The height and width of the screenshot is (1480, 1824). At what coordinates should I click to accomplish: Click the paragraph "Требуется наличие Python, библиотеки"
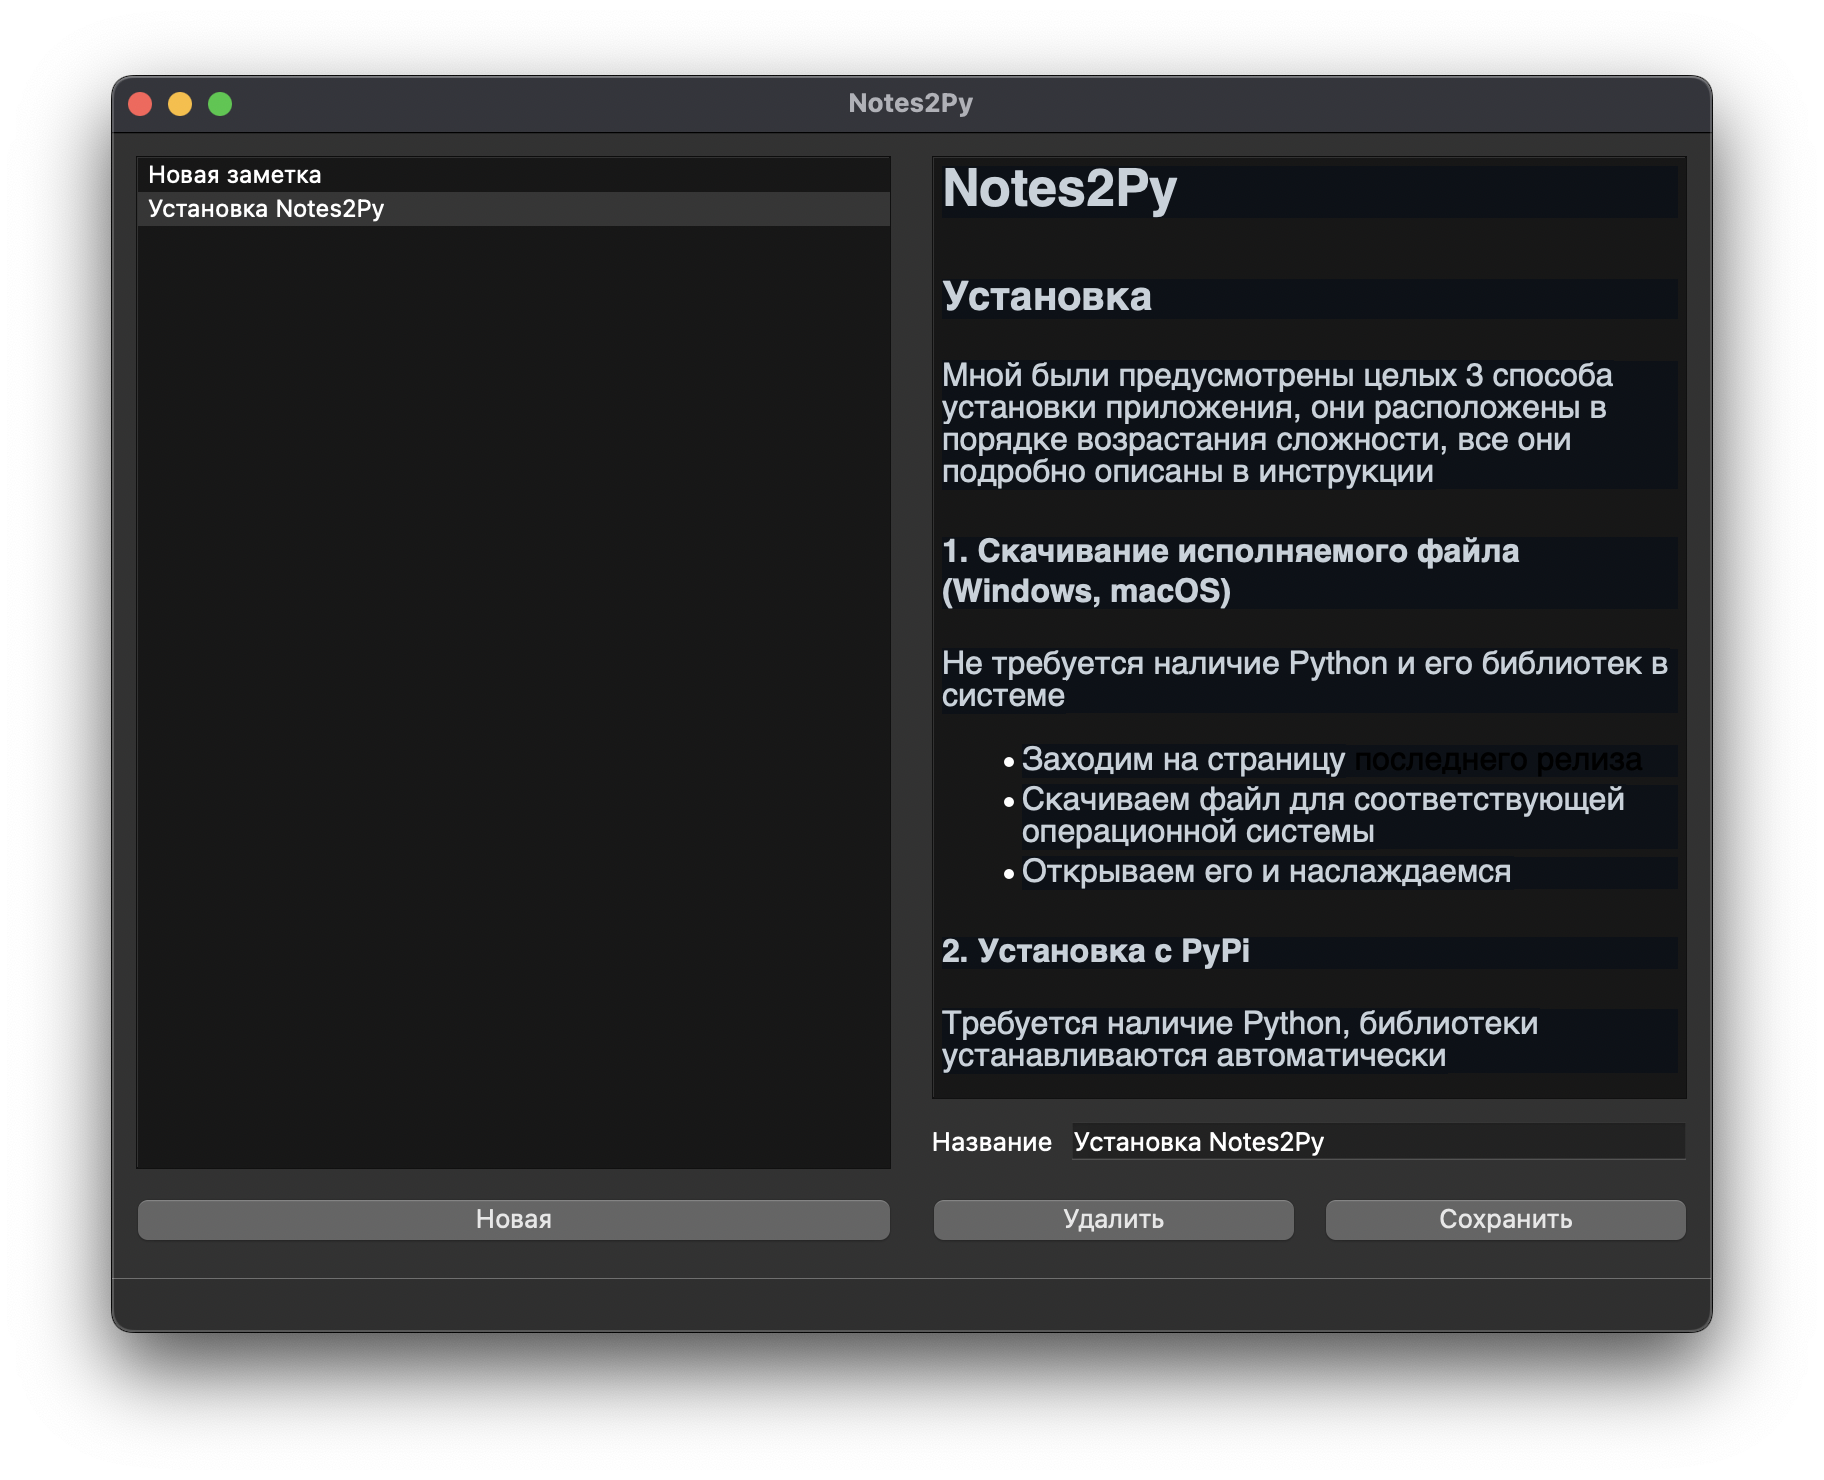coord(1240,1024)
